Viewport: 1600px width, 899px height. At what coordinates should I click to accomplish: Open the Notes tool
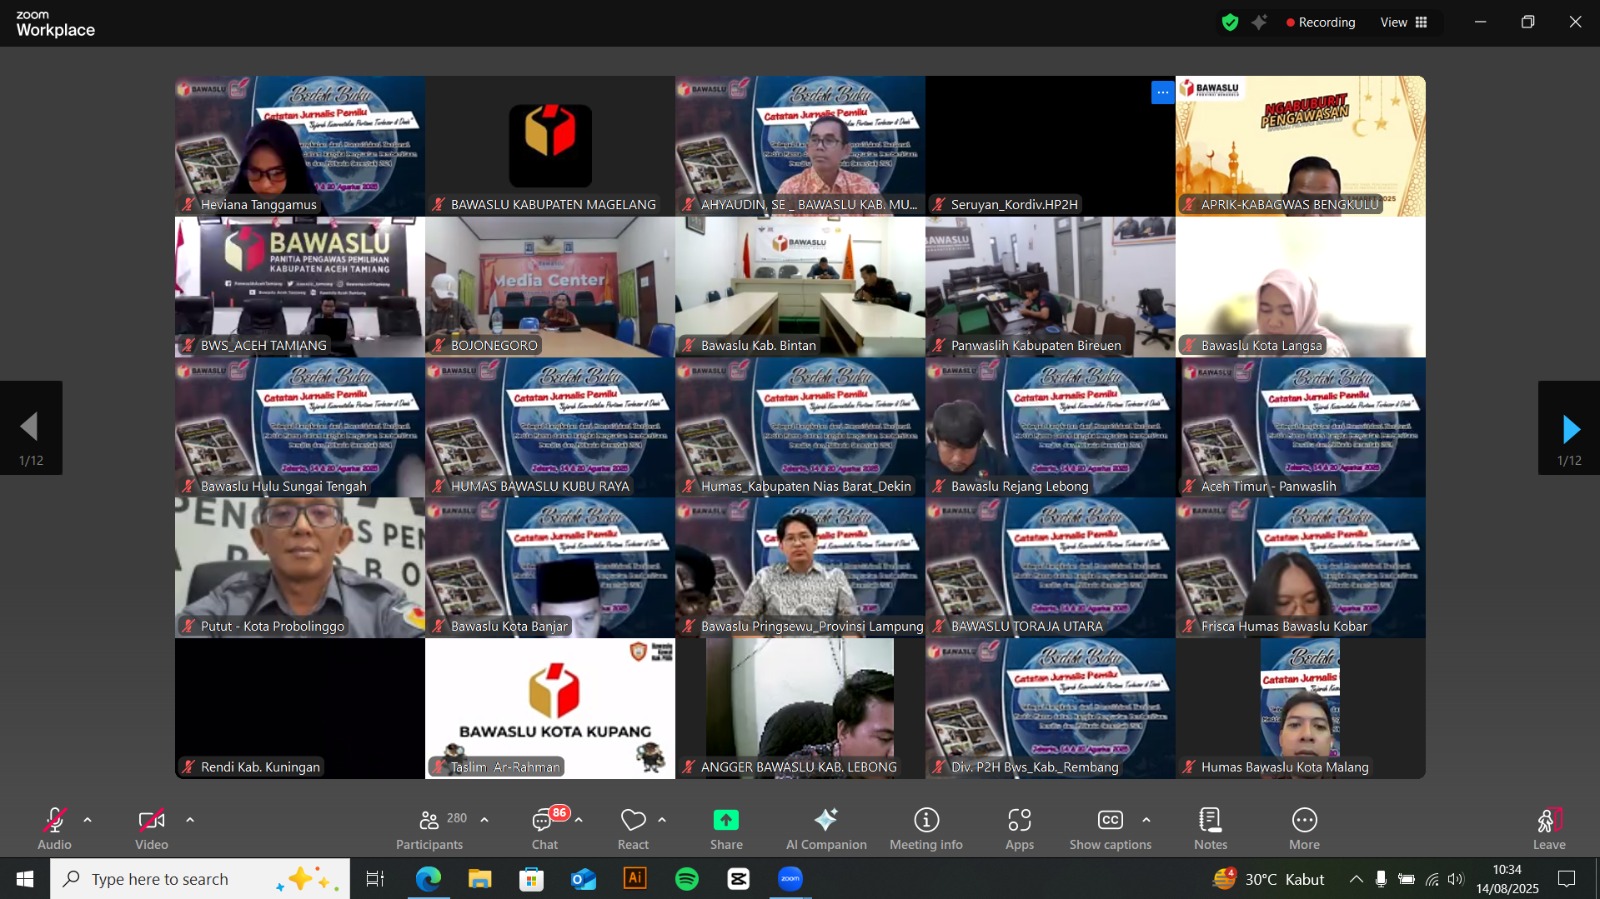1210,829
